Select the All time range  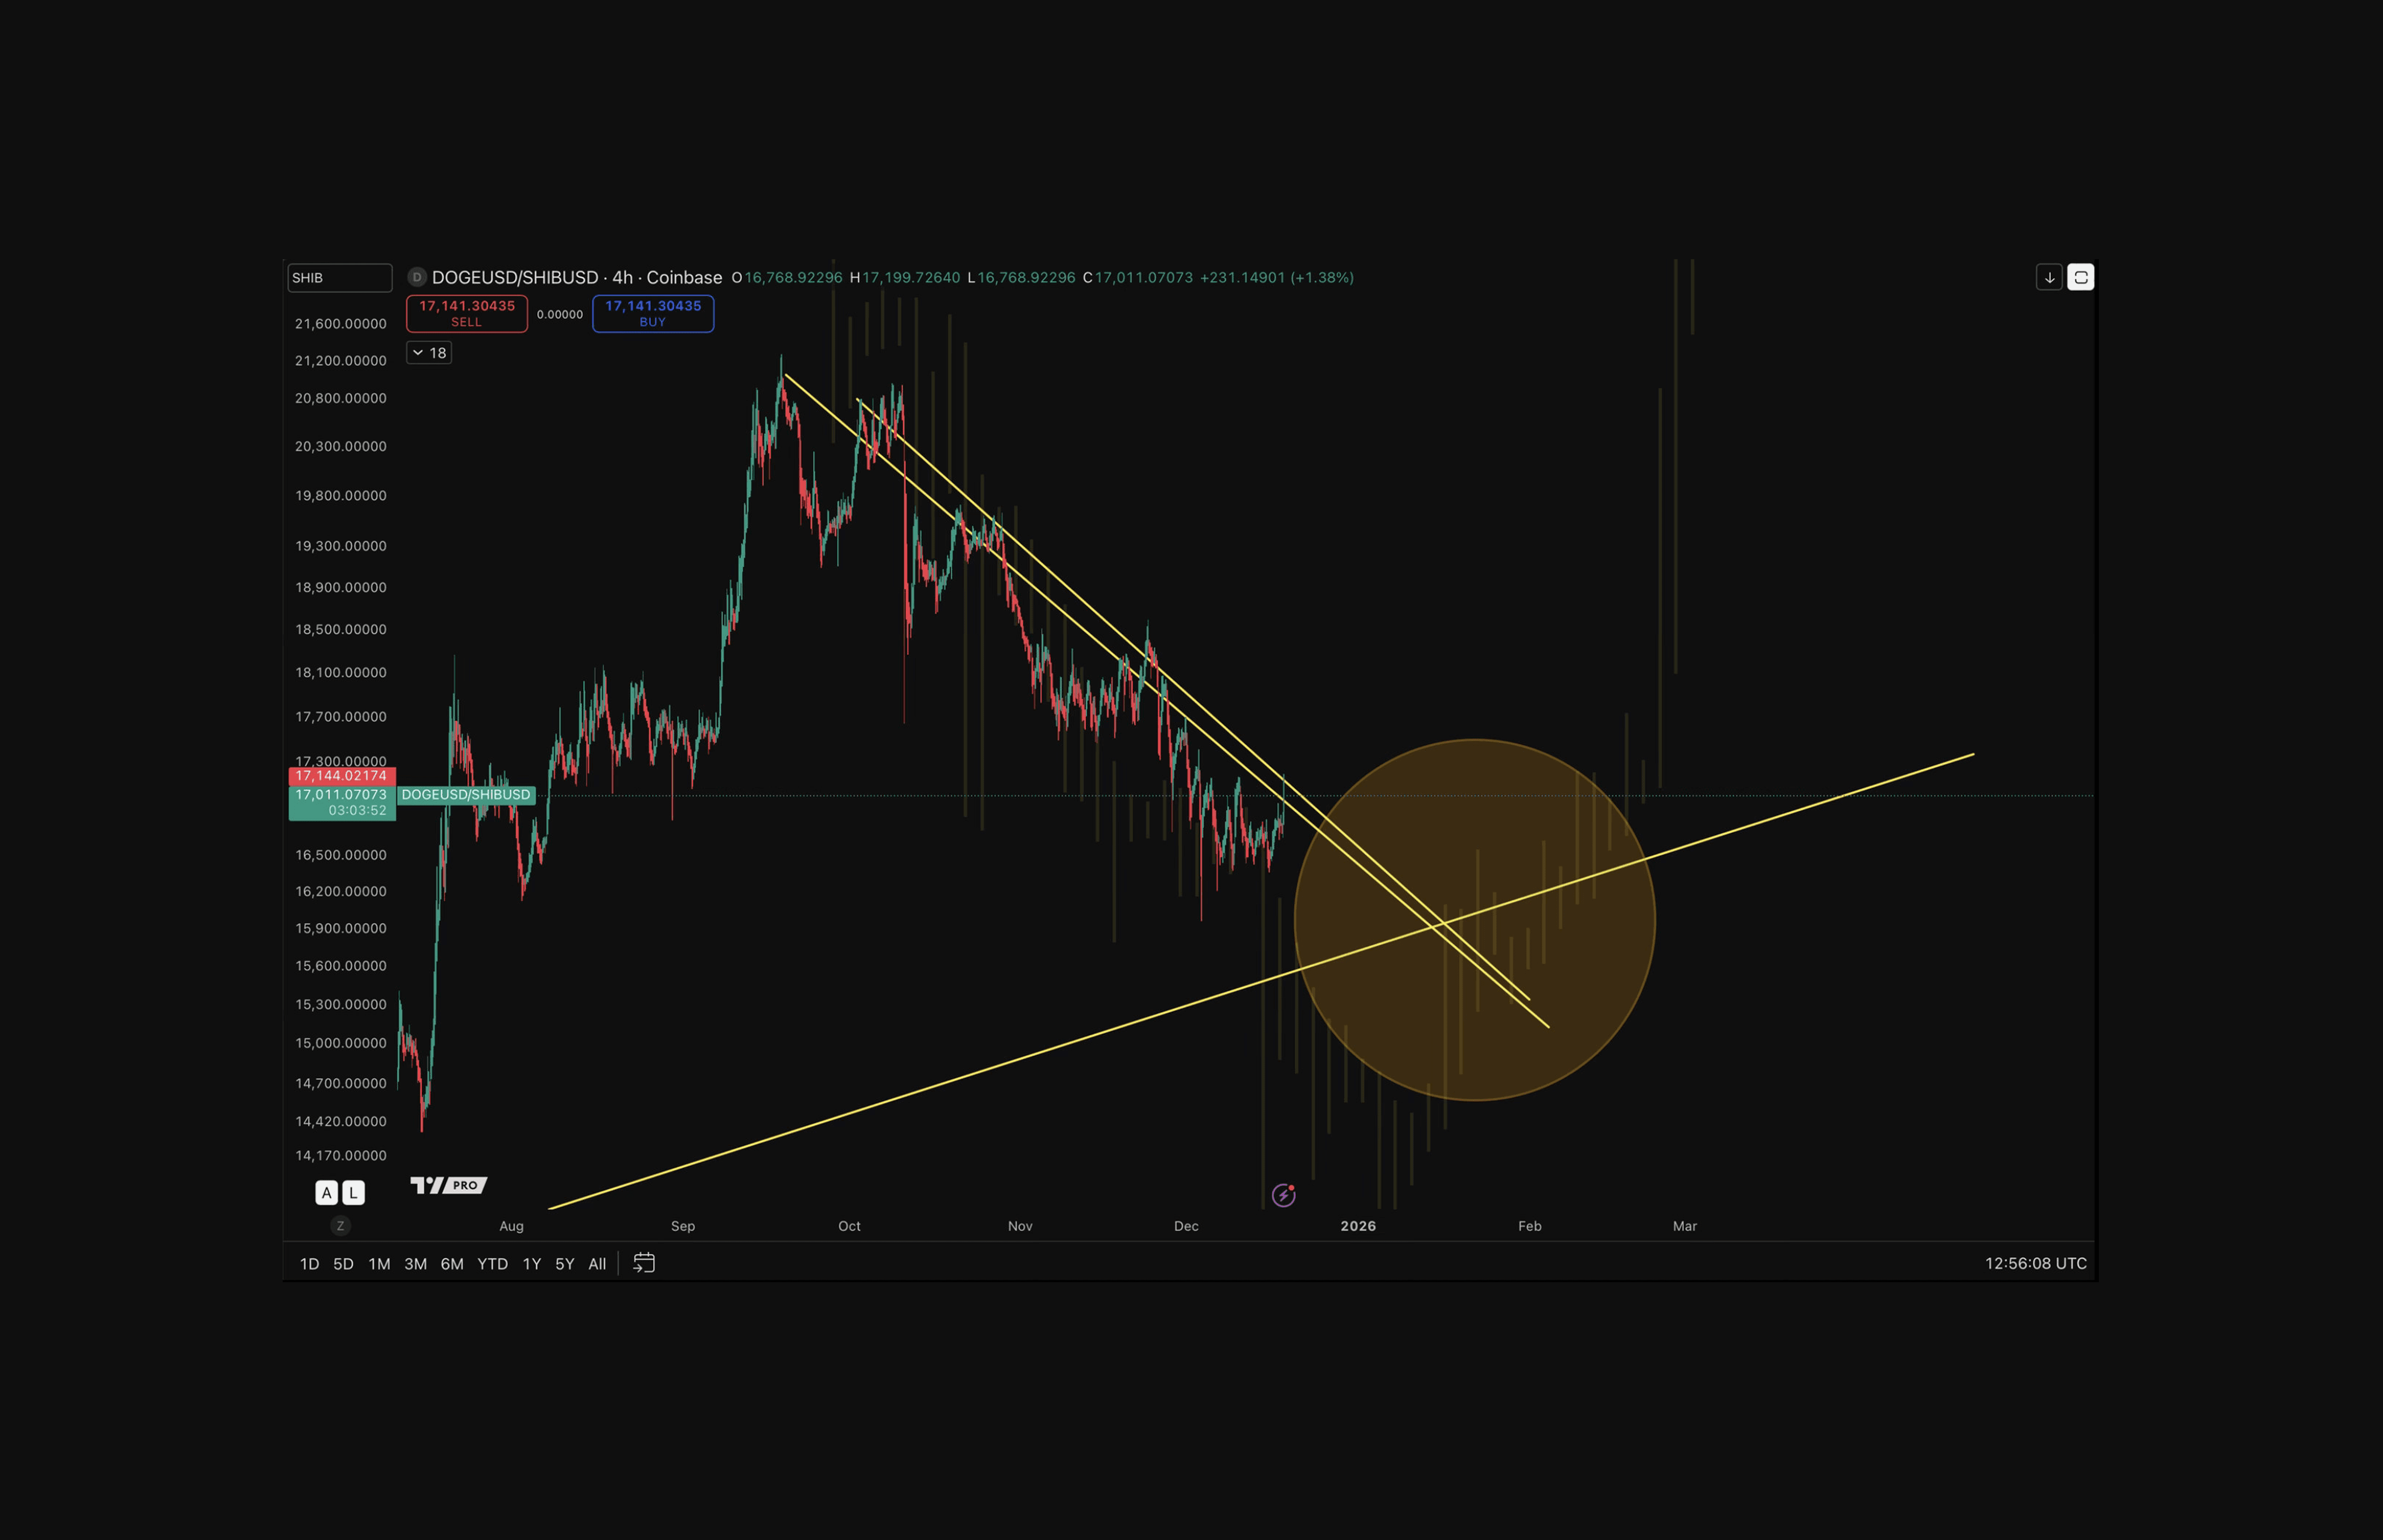tap(597, 1264)
